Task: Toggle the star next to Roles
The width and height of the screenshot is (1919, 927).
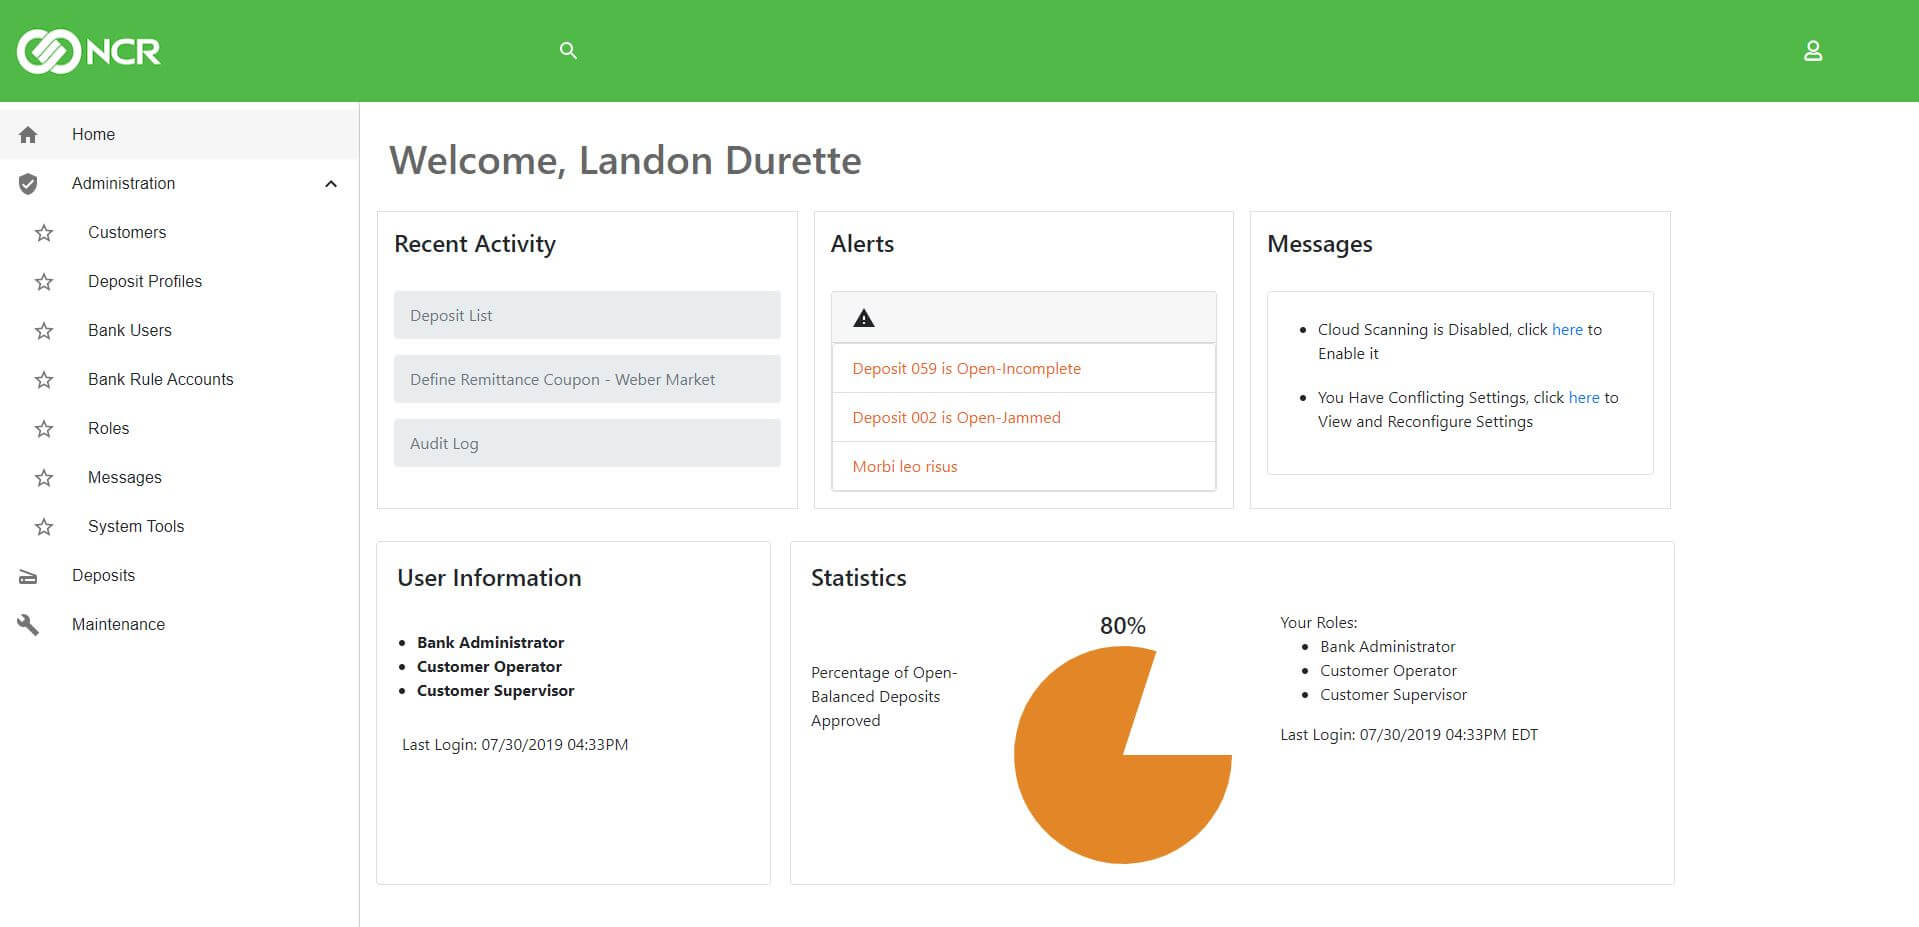Action: (44, 429)
